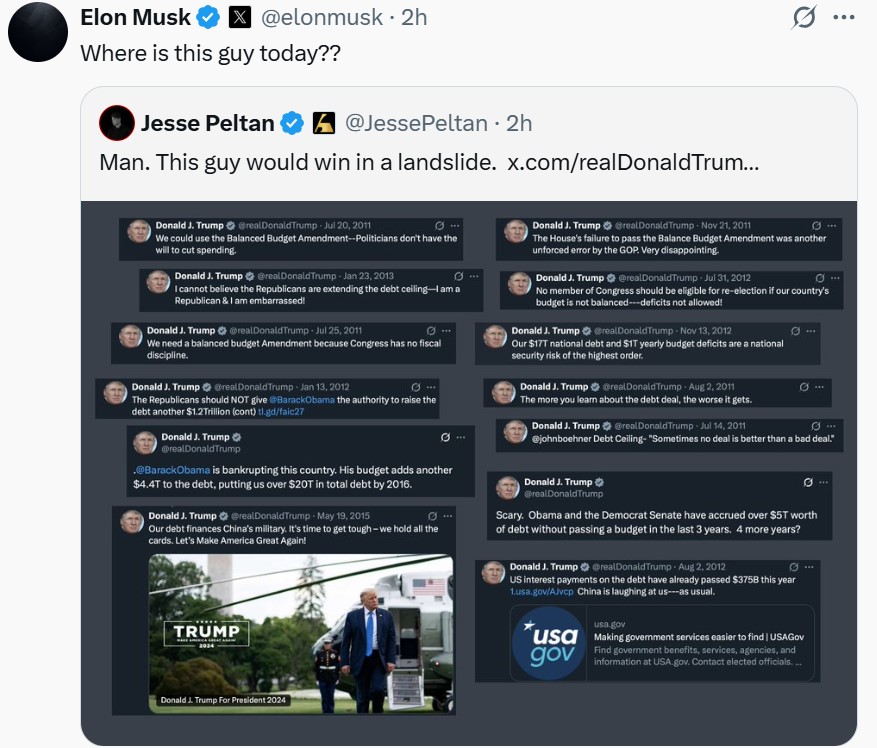
Task: Click Jesse Peltan's profile avatar
Action: (116, 122)
